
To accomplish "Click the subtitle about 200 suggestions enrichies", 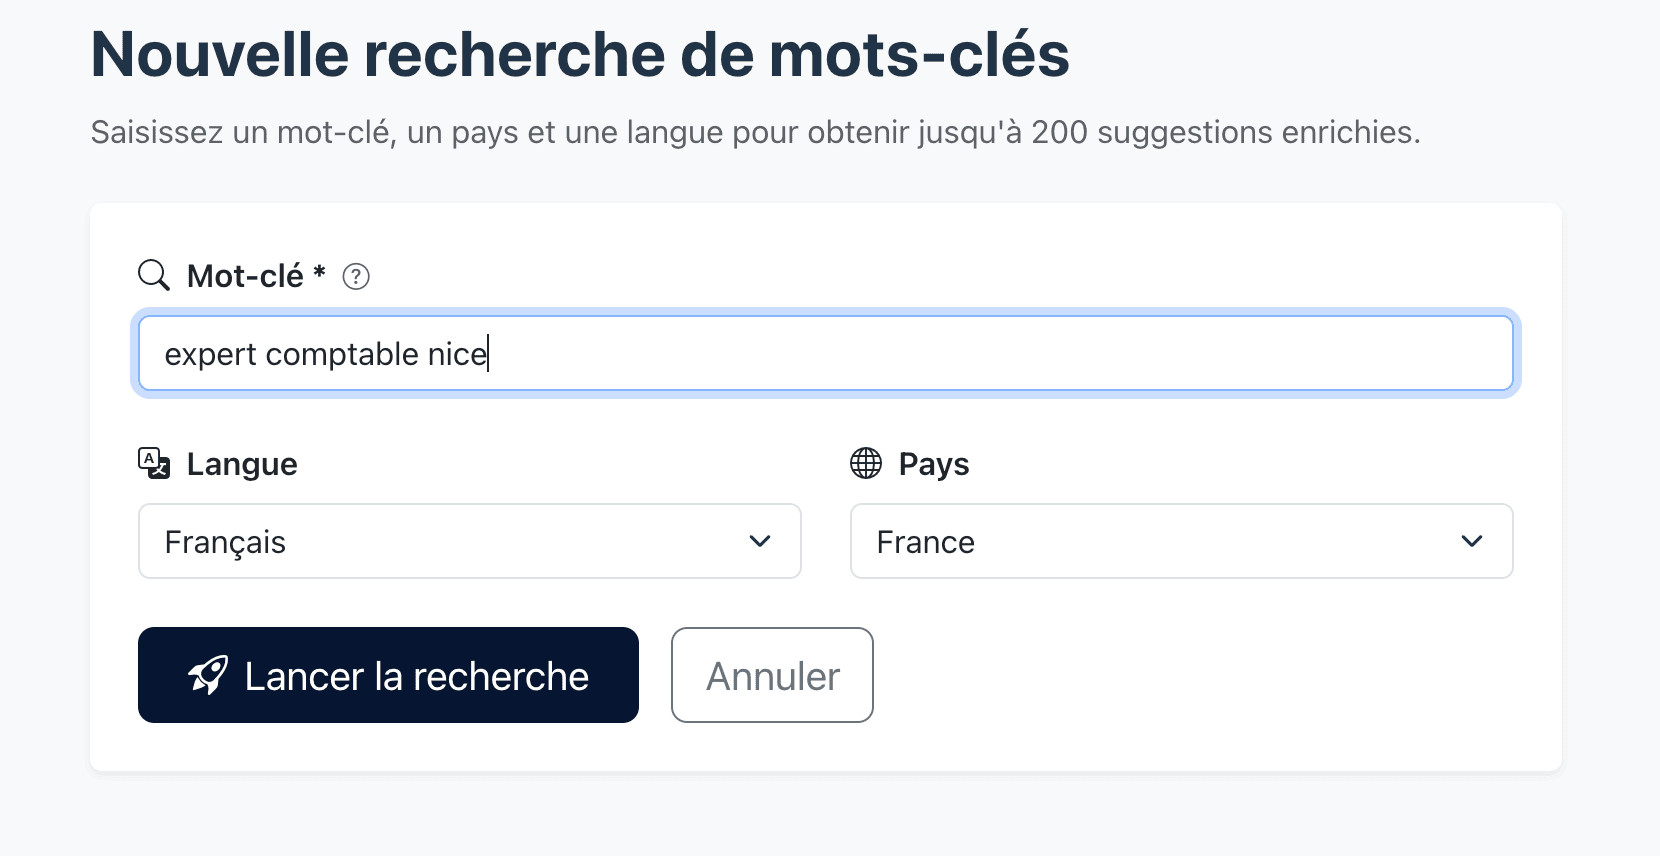I will (755, 132).
